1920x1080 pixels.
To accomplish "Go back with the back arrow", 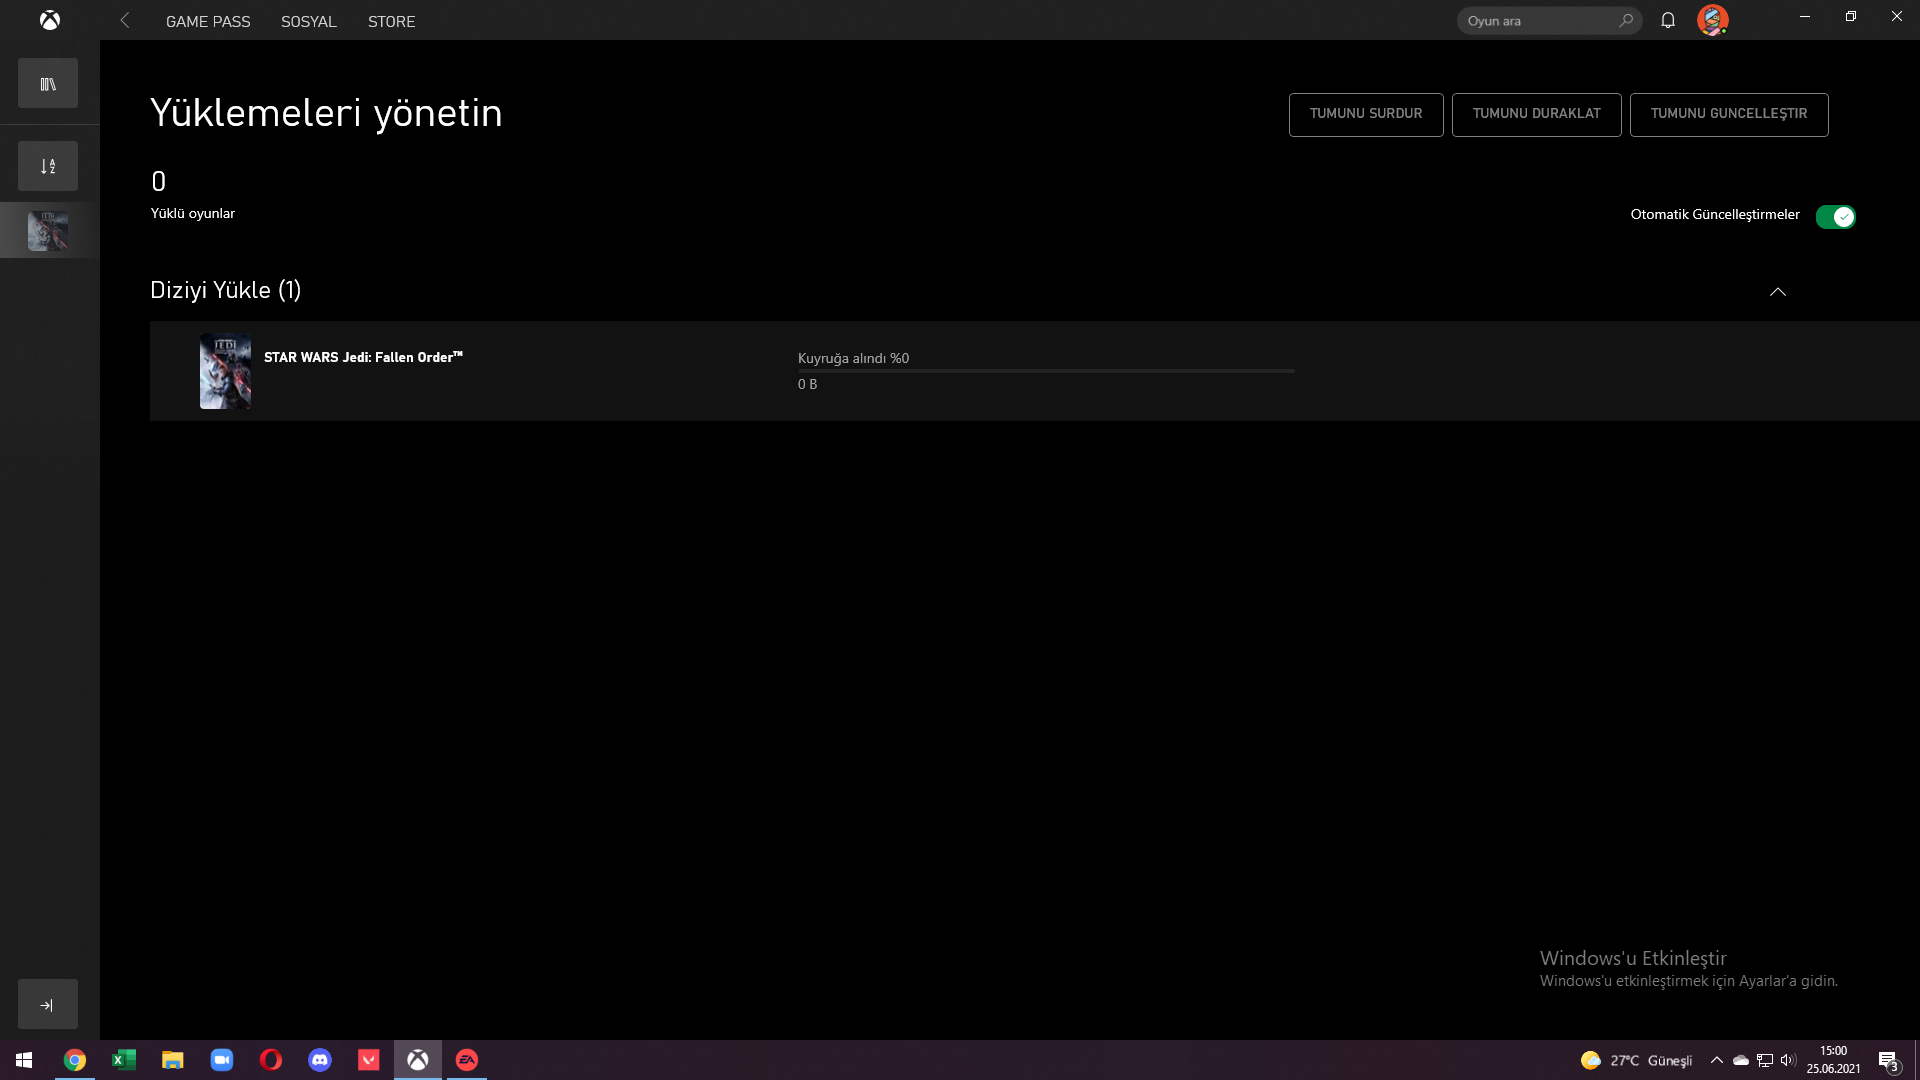I will [x=125, y=20].
